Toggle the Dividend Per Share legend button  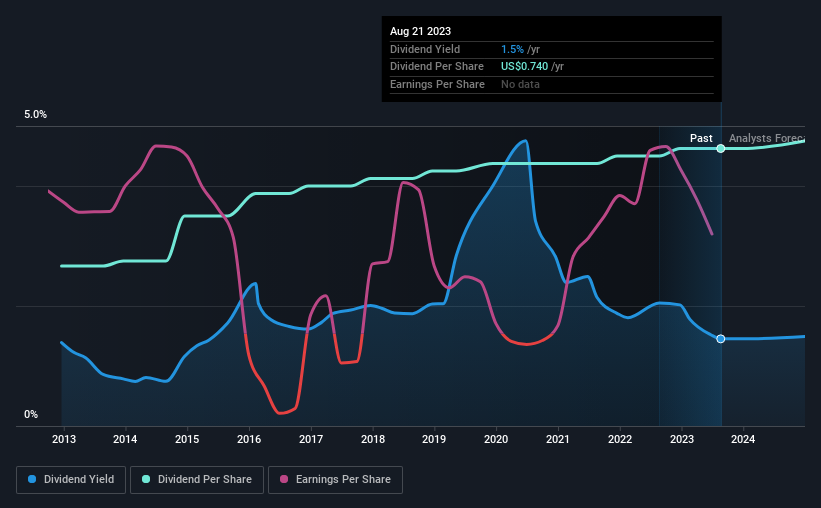(x=197, y=480)
